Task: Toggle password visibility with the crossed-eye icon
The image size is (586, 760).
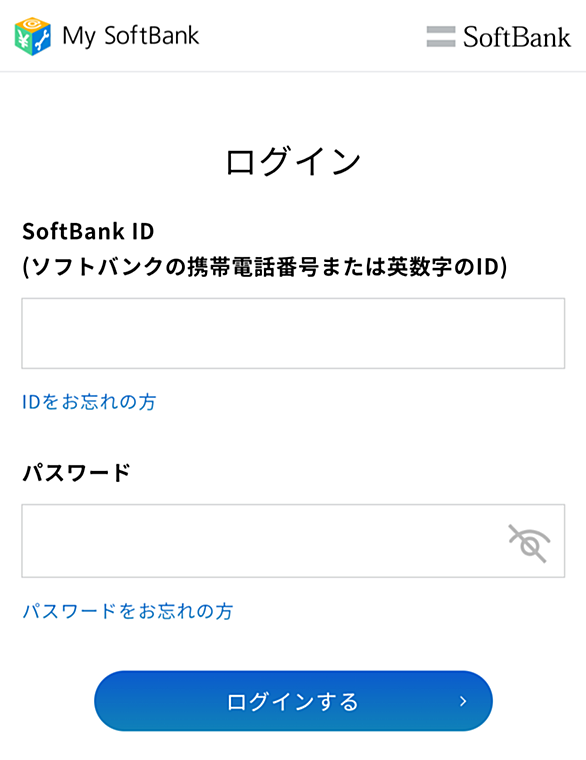Action: click(529, 543)
